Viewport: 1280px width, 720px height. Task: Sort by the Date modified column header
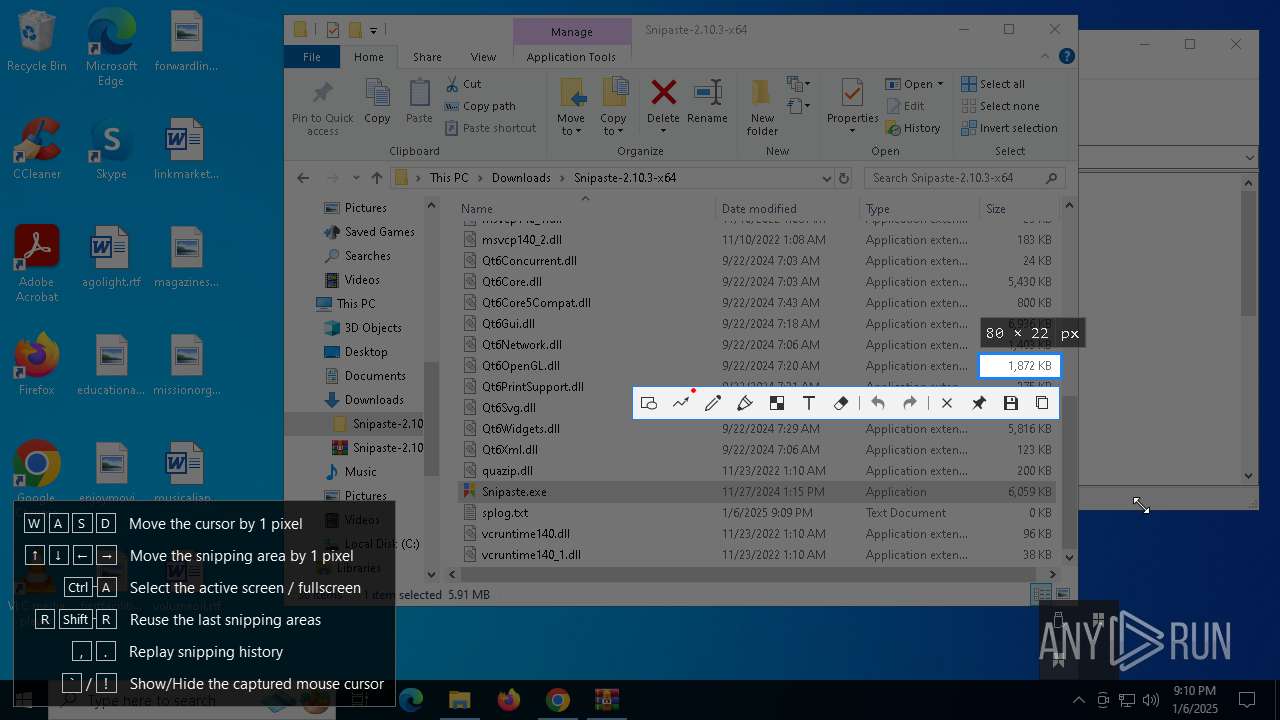point(787,209)
